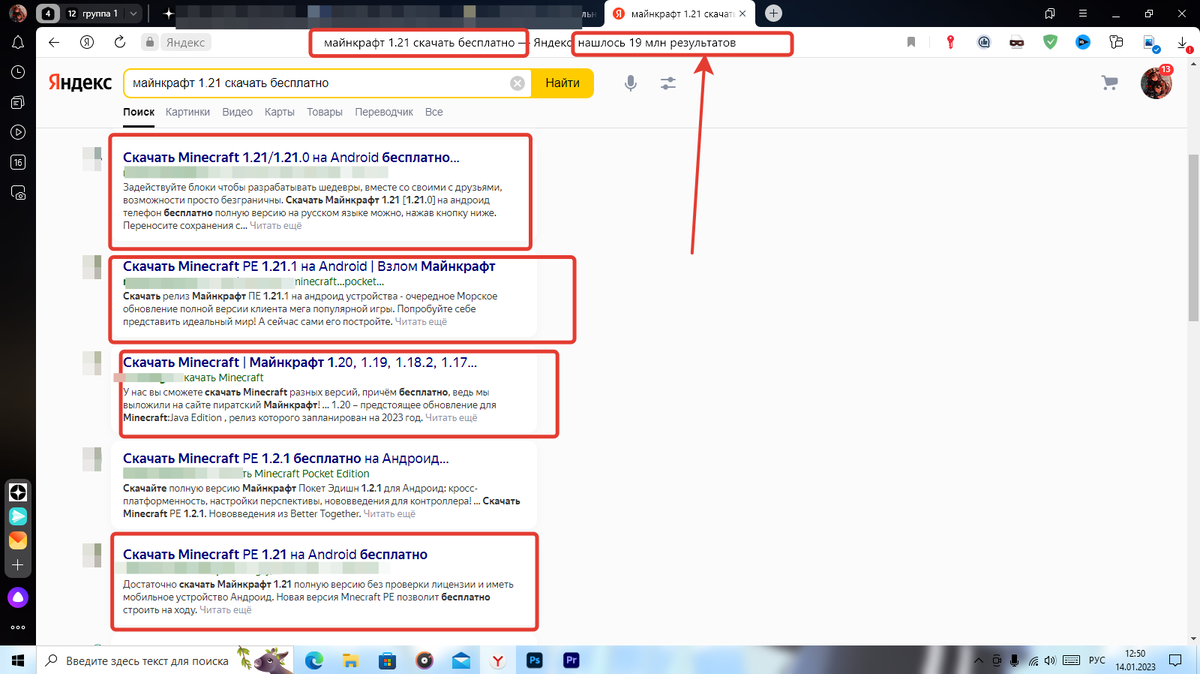Reload the current page
This screenshot has height=674, width=1200.
[120, 43]
